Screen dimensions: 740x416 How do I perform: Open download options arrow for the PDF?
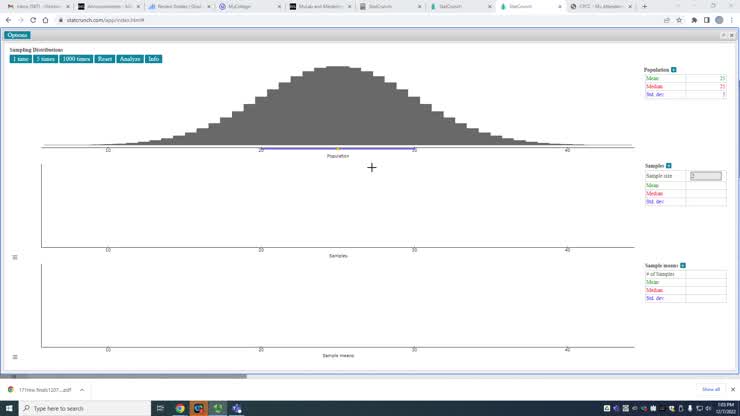(x=82, y=389)
